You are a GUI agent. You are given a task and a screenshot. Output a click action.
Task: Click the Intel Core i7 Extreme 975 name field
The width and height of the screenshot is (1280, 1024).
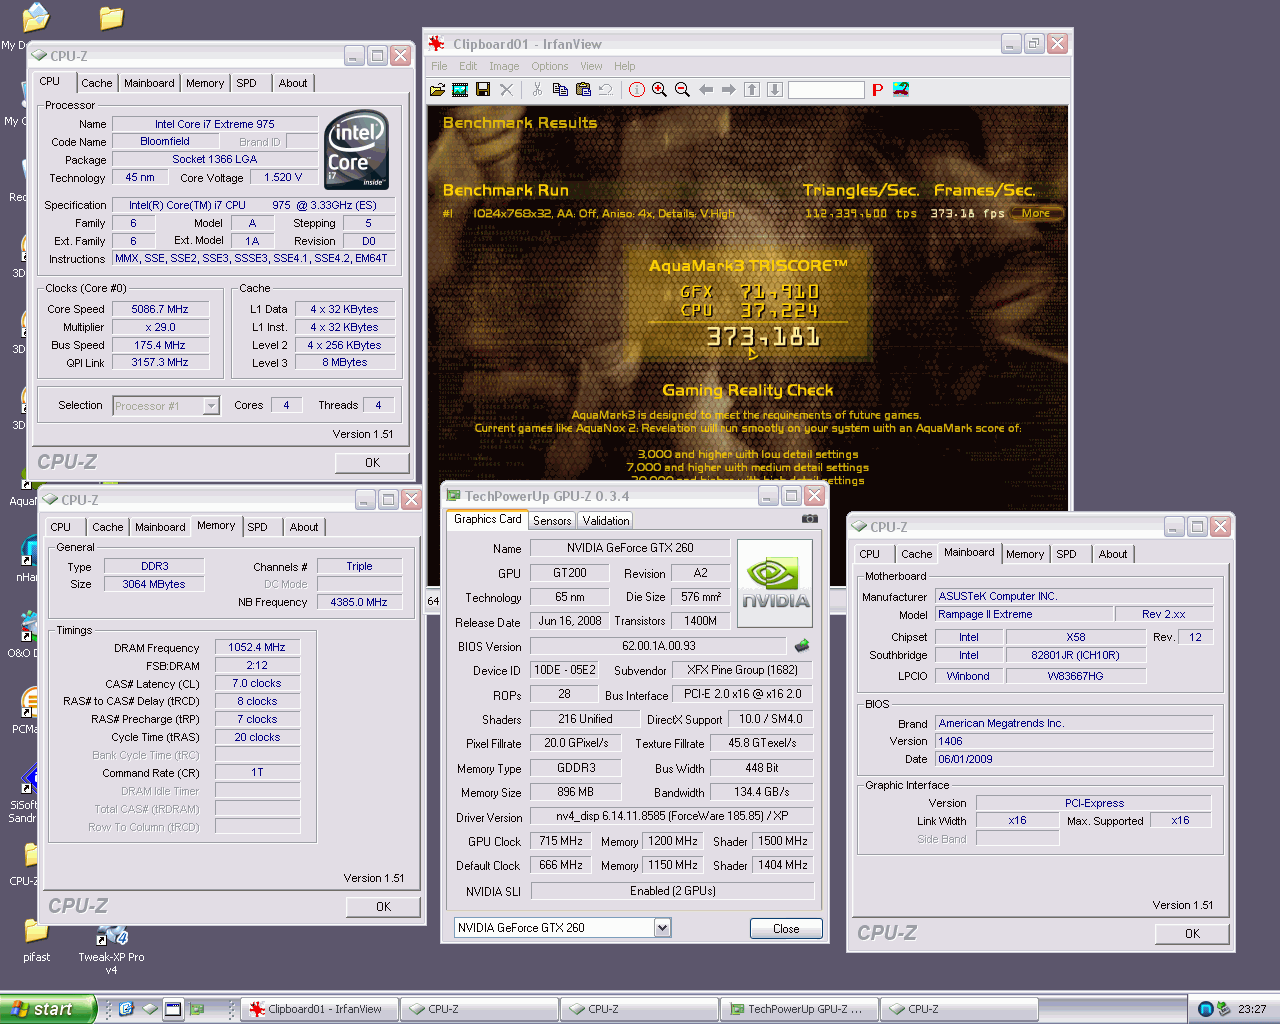[x=214, y=124]
